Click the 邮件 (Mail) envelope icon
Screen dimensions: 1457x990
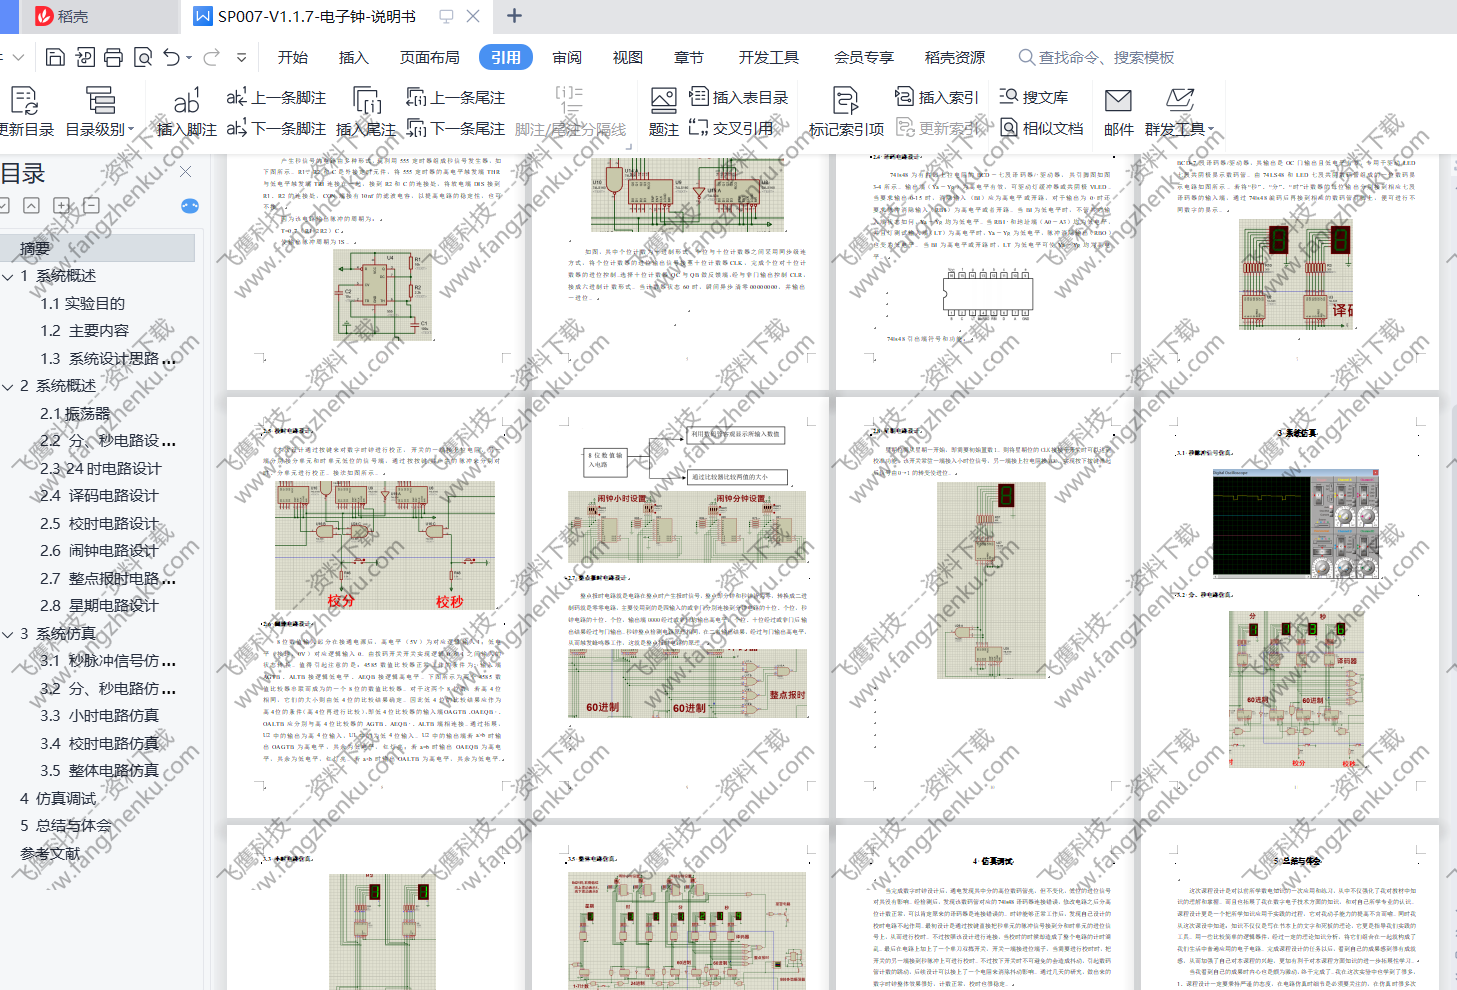click(x=1118, y=100)
